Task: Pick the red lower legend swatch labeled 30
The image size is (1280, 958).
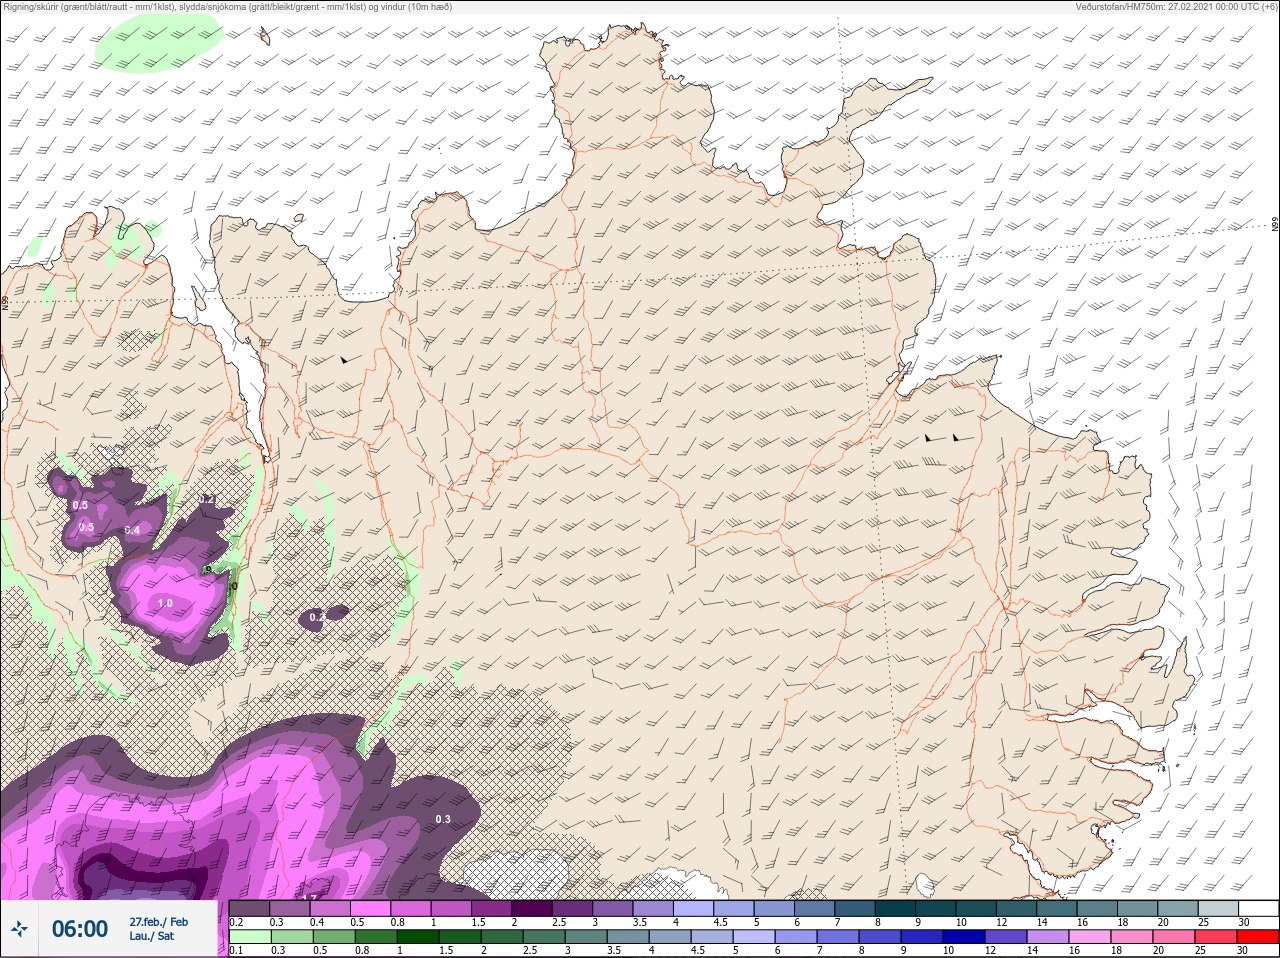Action: click(x=1257, y=937)
